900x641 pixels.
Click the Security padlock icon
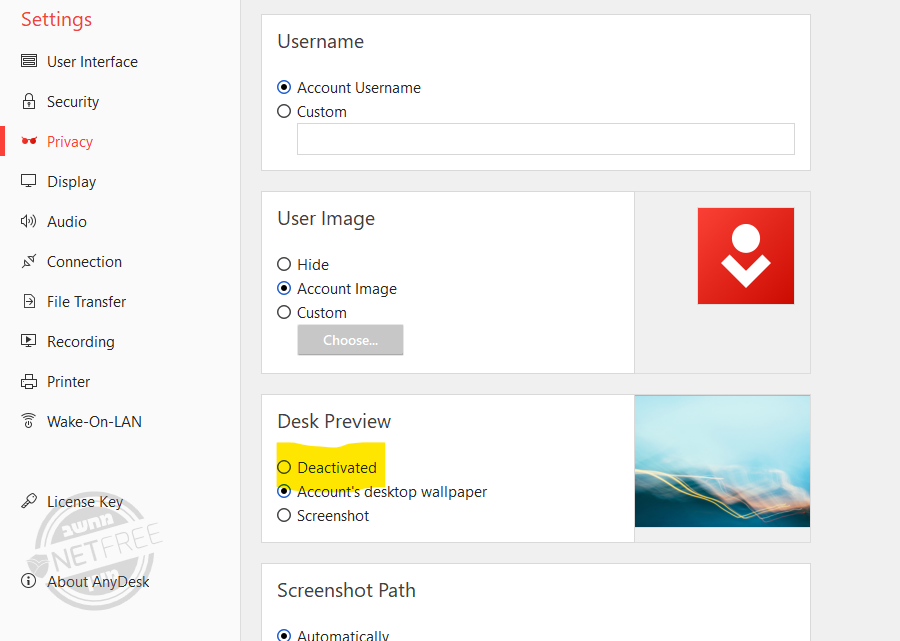[x=29, y=102]
